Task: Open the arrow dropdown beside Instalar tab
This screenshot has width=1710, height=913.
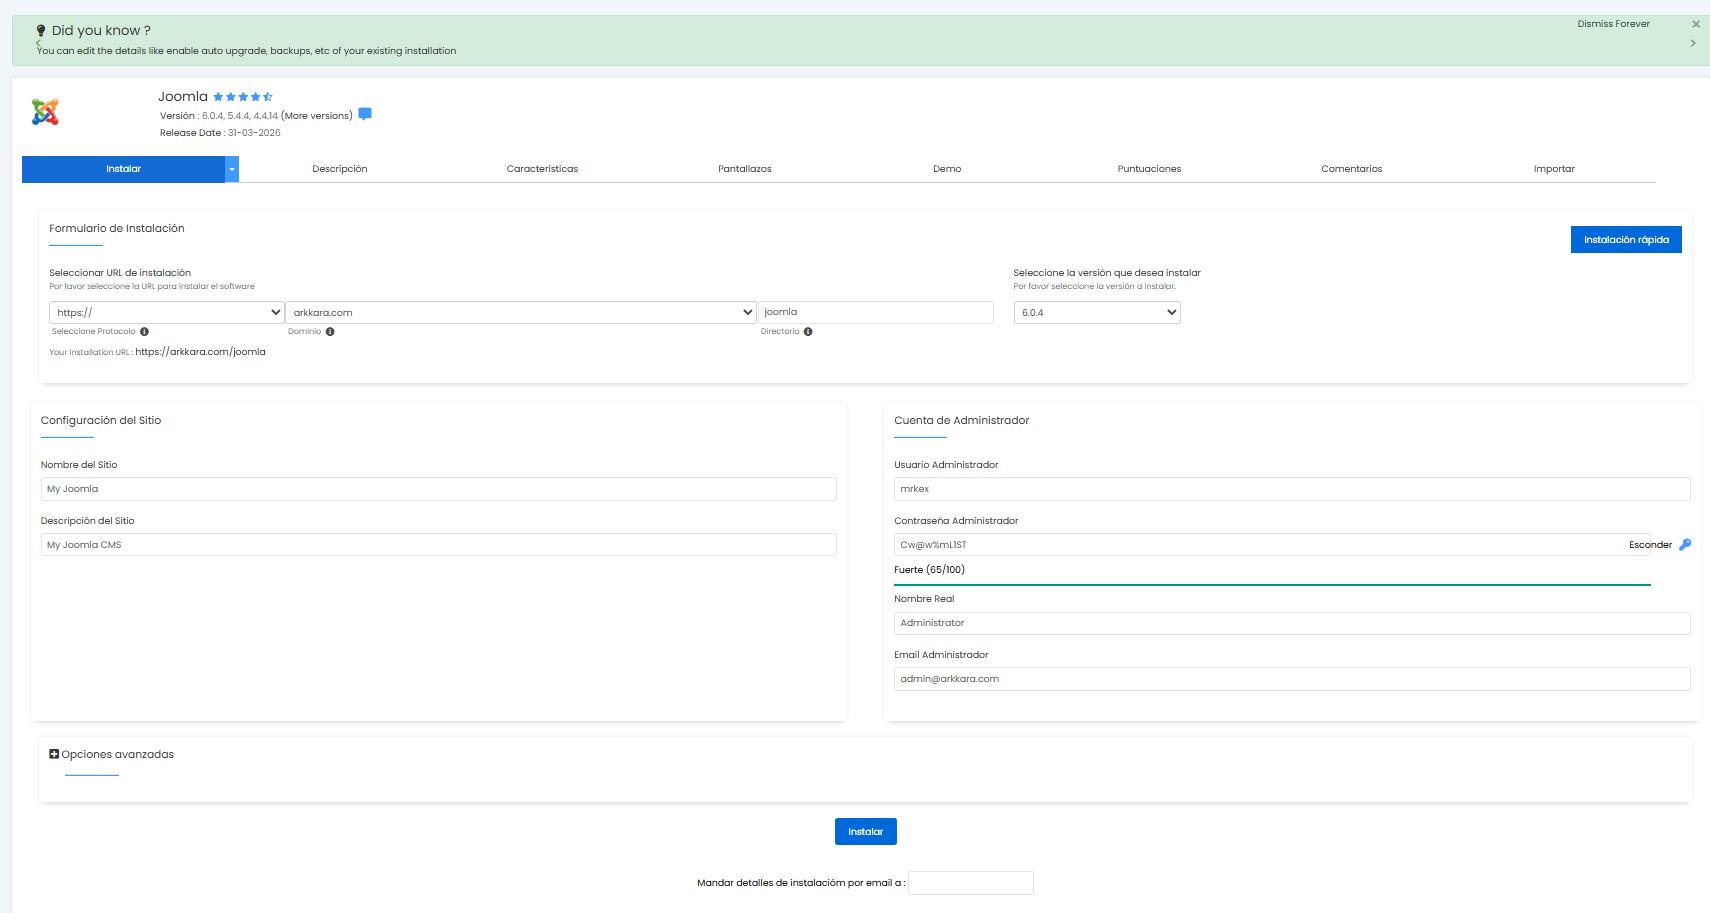Action: point(232,169)
